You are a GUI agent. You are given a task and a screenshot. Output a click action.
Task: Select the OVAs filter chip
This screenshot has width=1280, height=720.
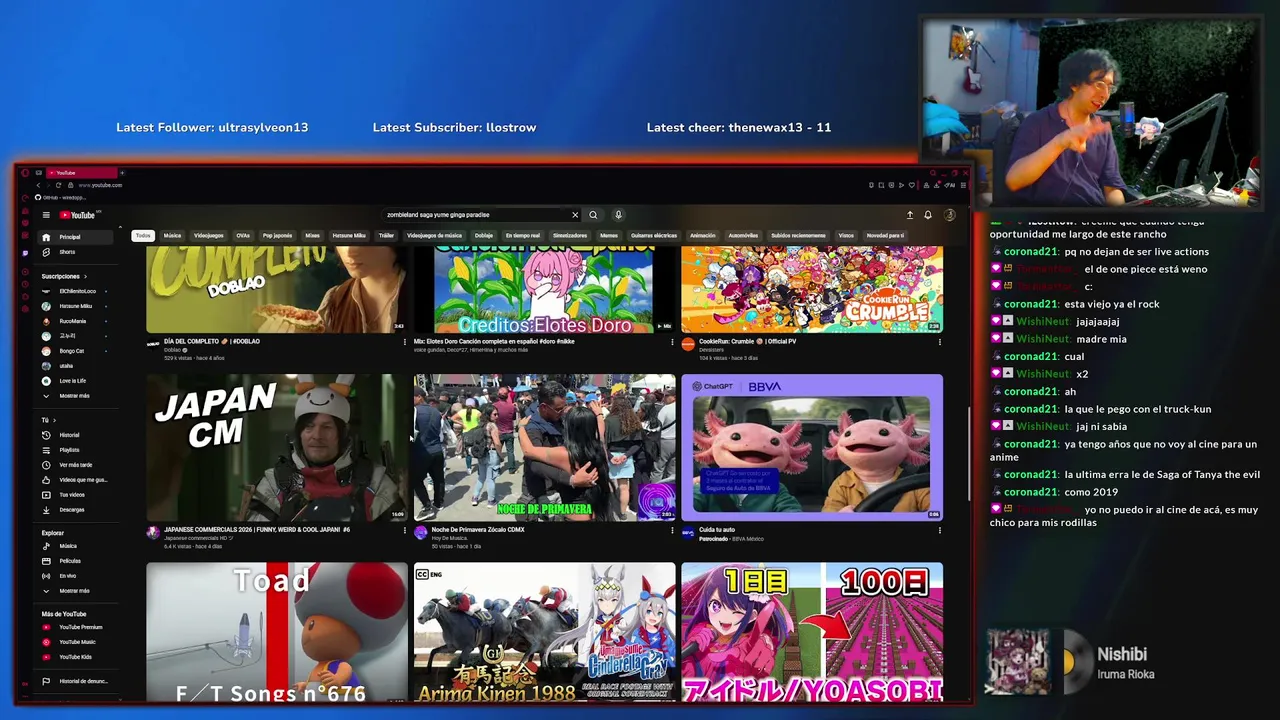coord(243,236)
